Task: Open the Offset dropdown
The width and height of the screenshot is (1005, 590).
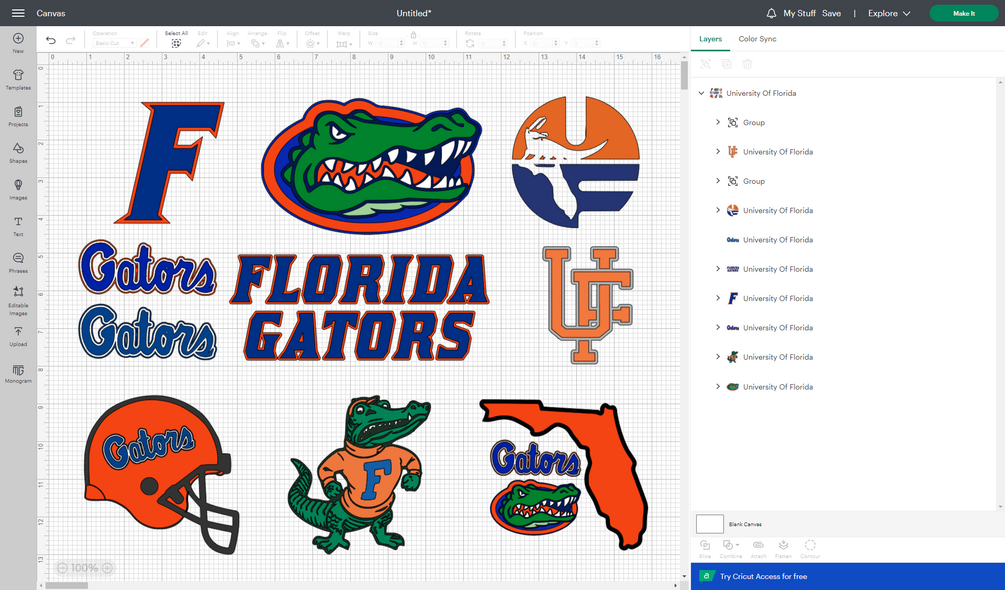Action: click(313, 43)
